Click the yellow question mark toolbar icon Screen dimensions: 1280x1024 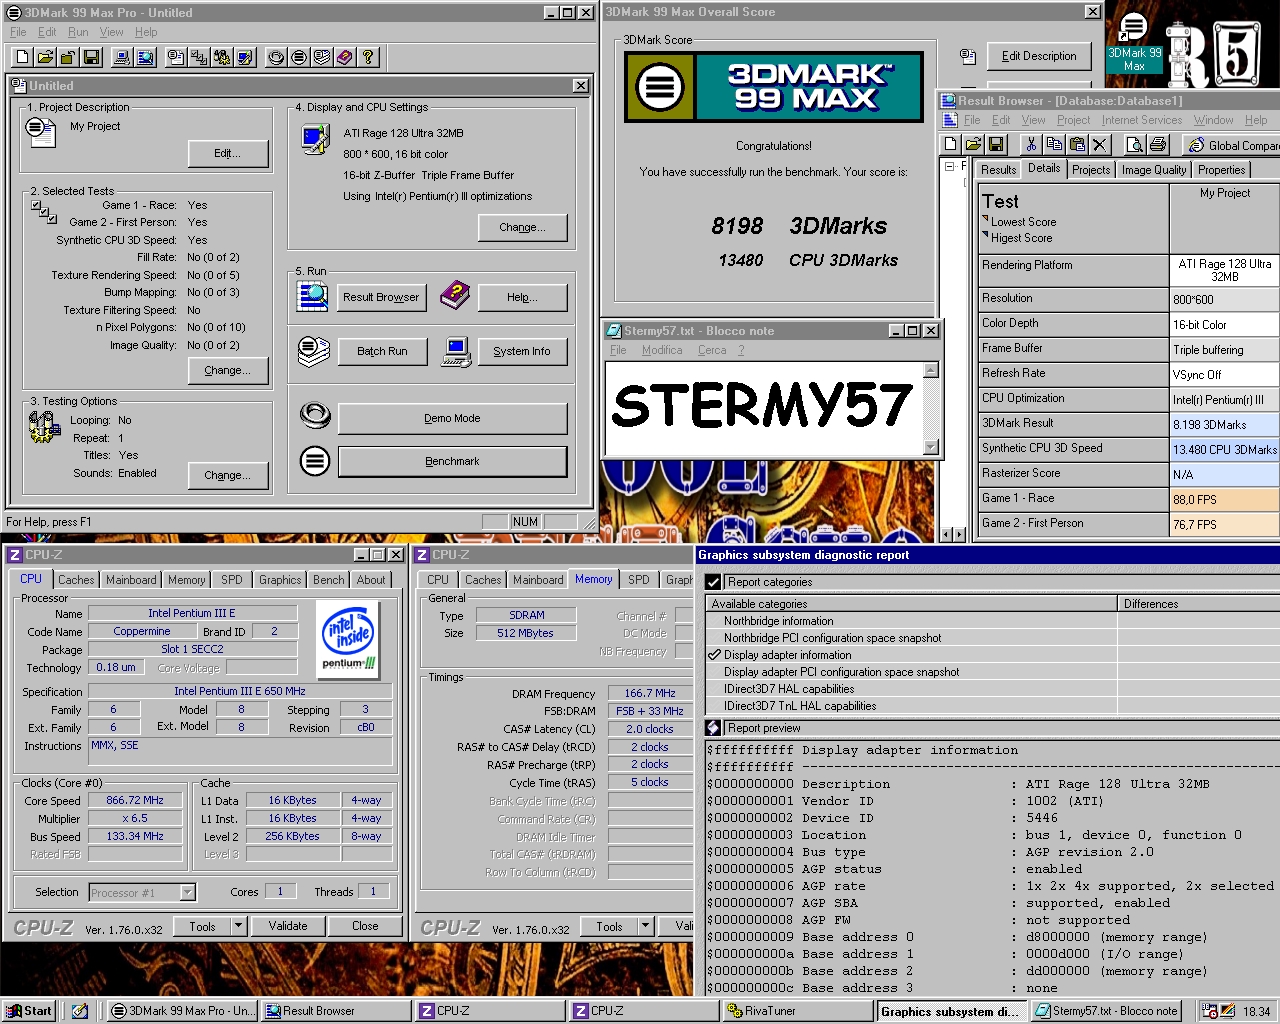click(x=368, y=57)
